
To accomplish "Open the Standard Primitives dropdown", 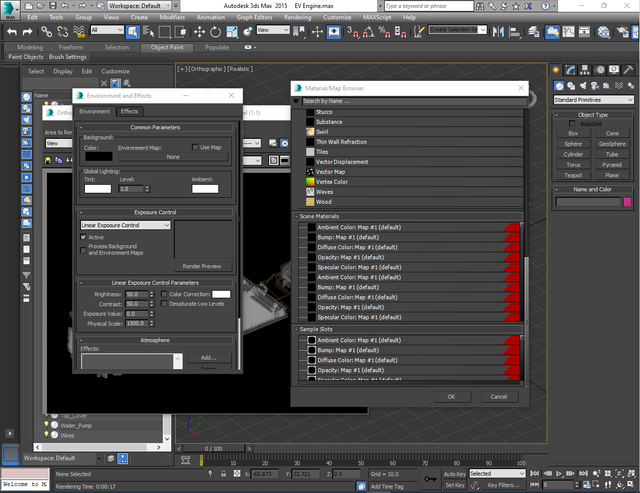I will [593, 100].
